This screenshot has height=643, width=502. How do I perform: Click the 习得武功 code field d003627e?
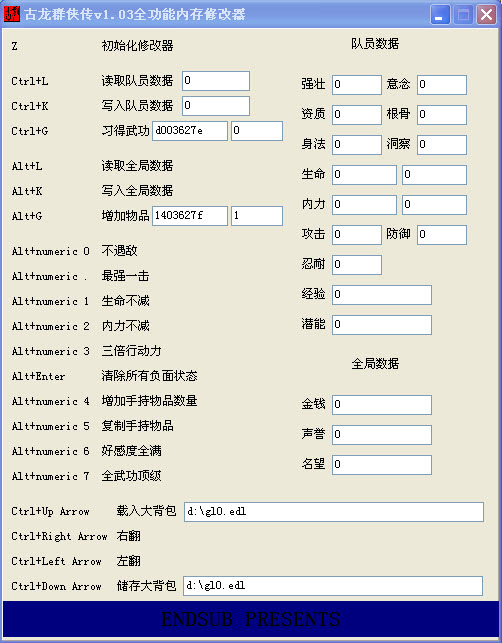[x=190, y=131]
